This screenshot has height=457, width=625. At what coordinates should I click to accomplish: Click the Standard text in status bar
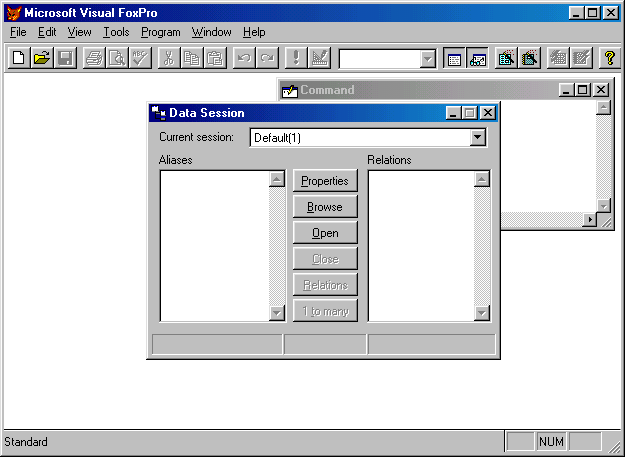tap(26, 442)
